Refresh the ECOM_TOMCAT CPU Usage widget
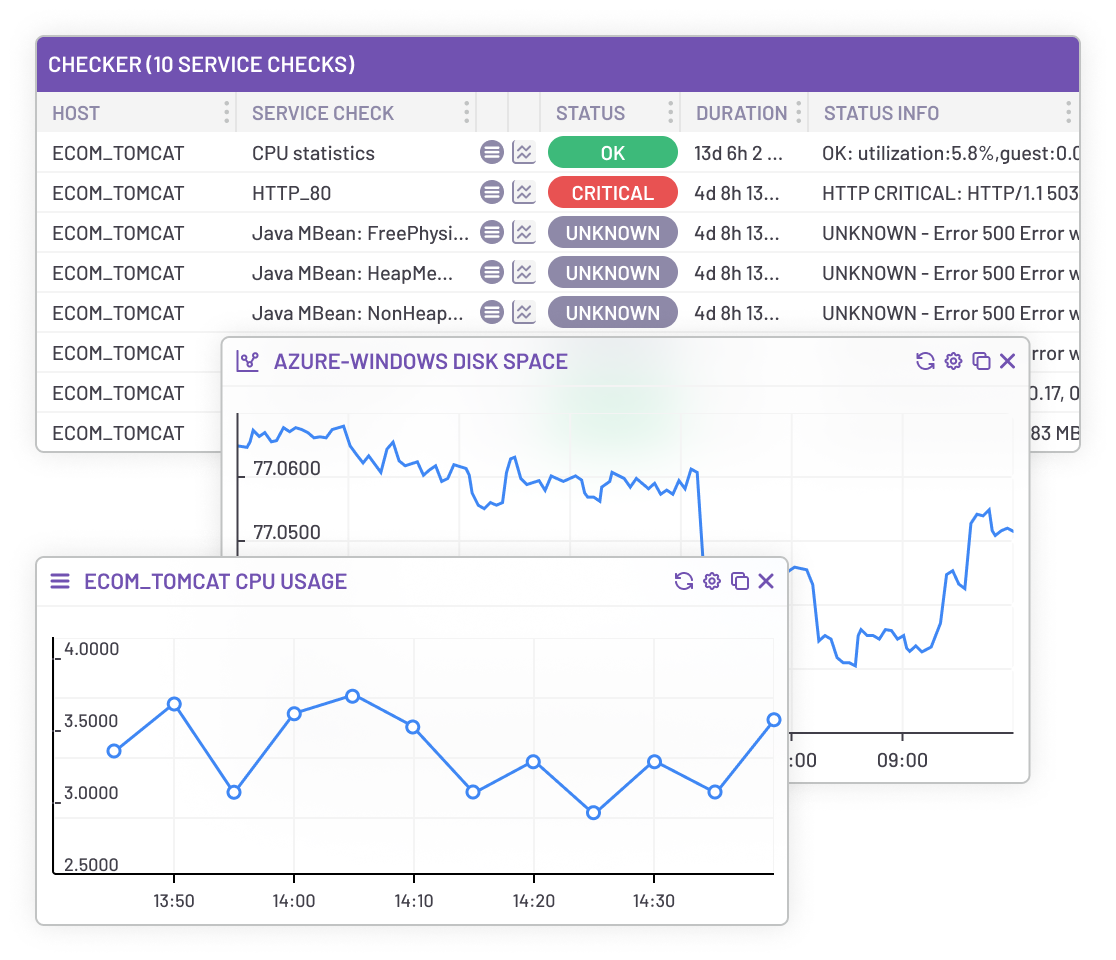The image size is (1116, 960). click(x=683, y=581)
